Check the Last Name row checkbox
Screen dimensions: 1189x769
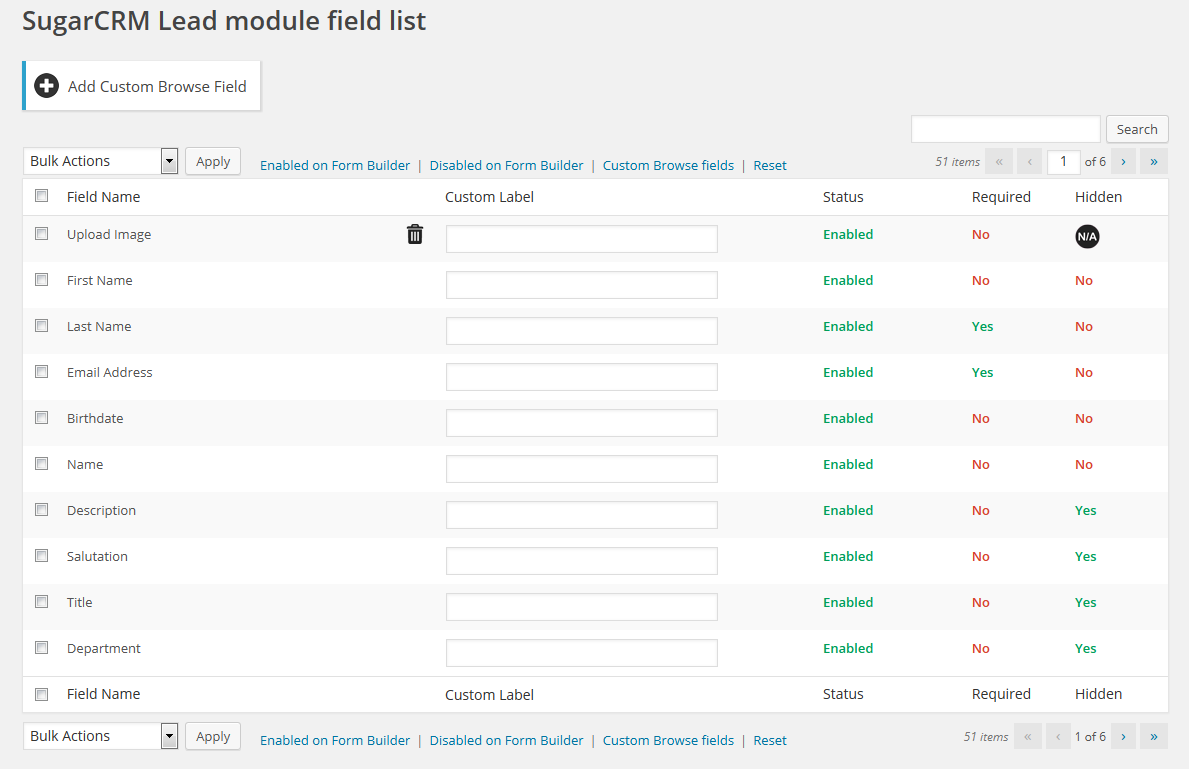point(42,325)
